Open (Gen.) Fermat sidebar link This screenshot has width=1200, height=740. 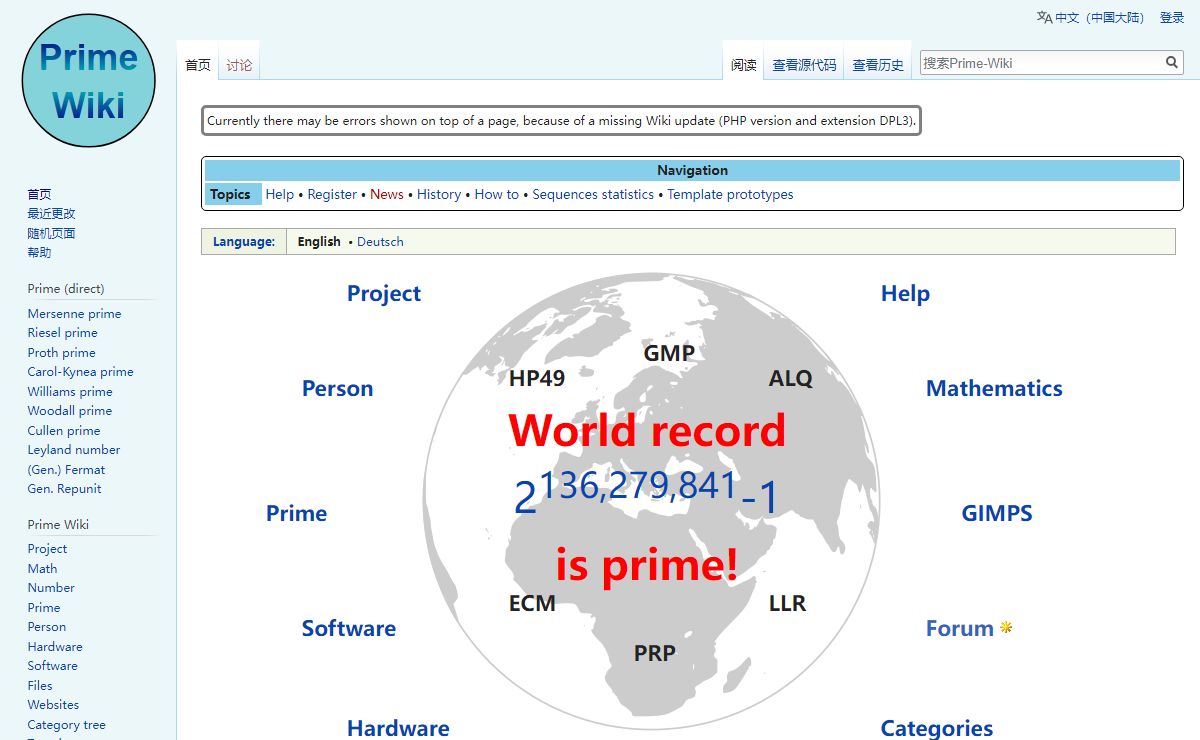coord(66,470)
